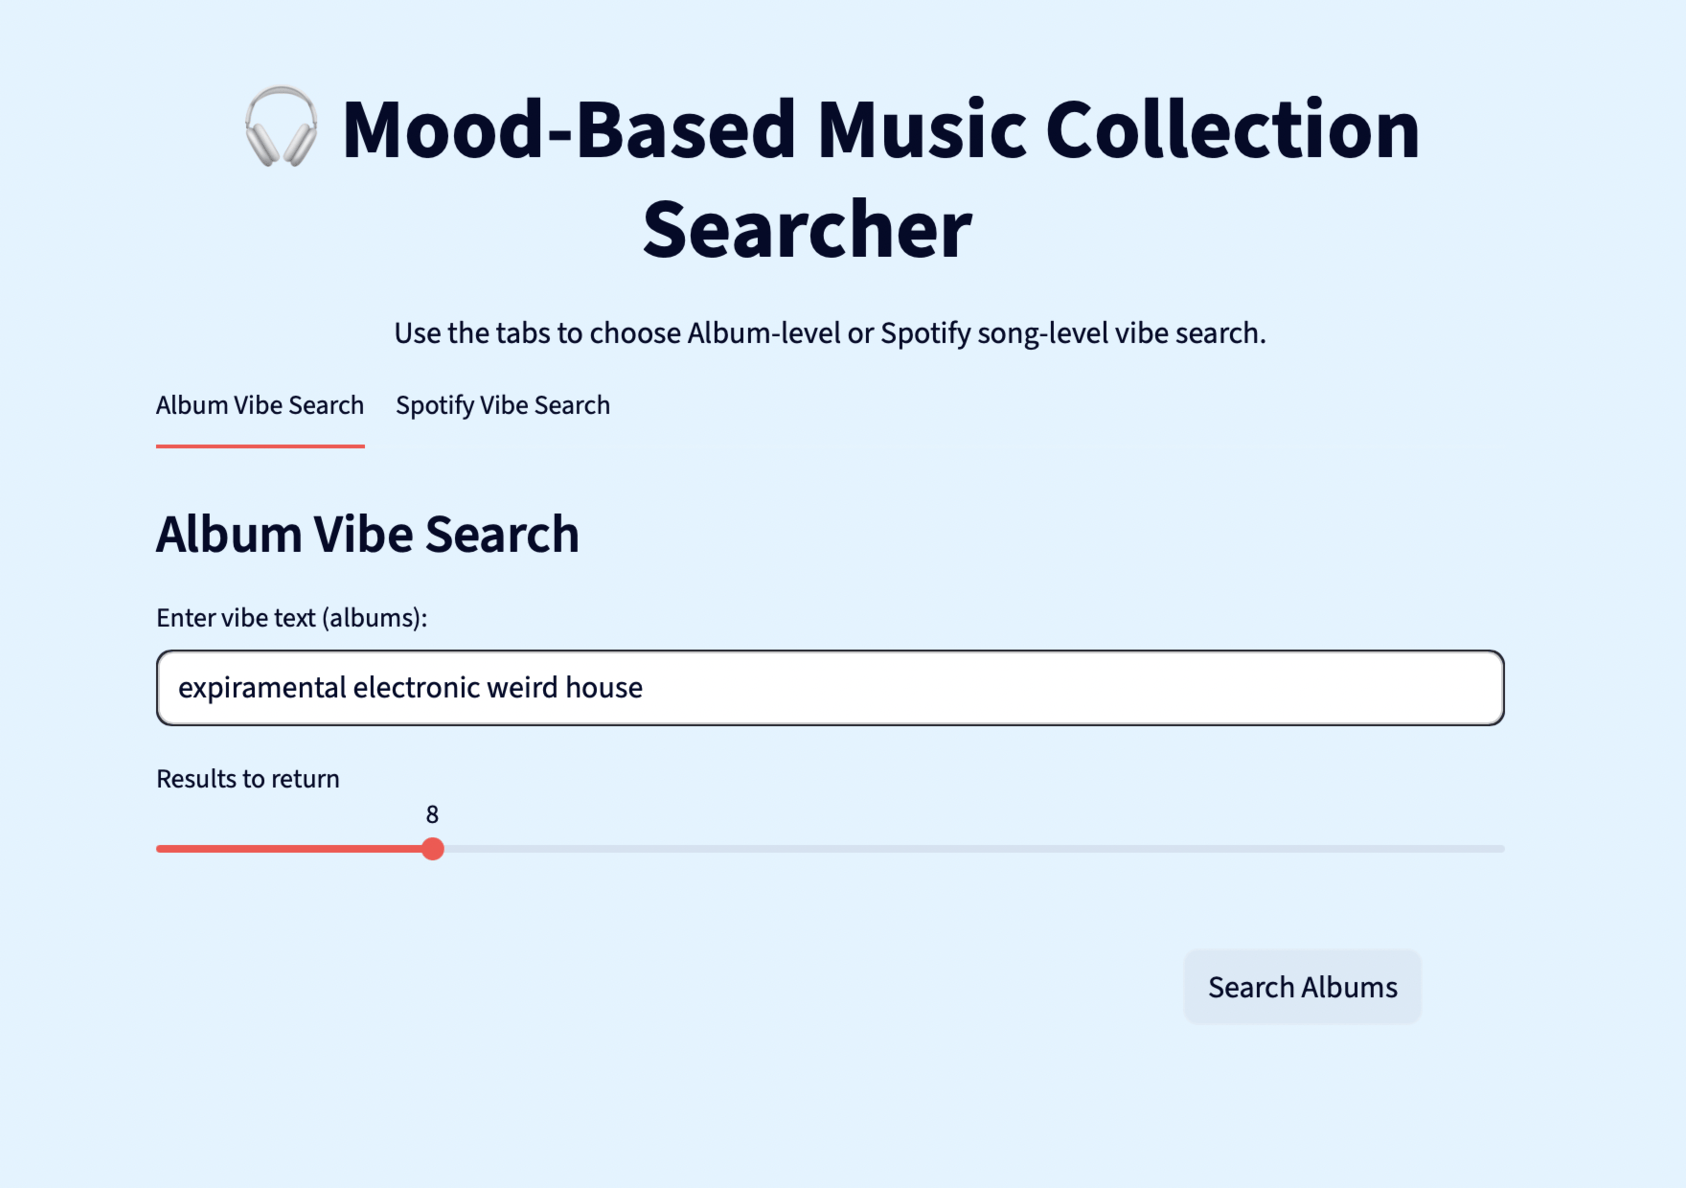The height and width of the screenshot is (1188, 1686).
Task: Click the 'Results to return' label
Action: tap(248, 779)
